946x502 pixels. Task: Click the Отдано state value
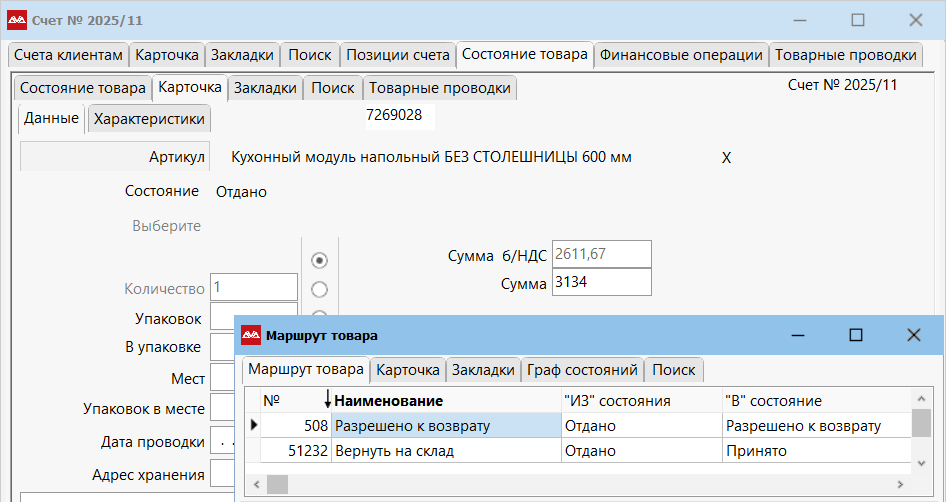pos(241,192)
